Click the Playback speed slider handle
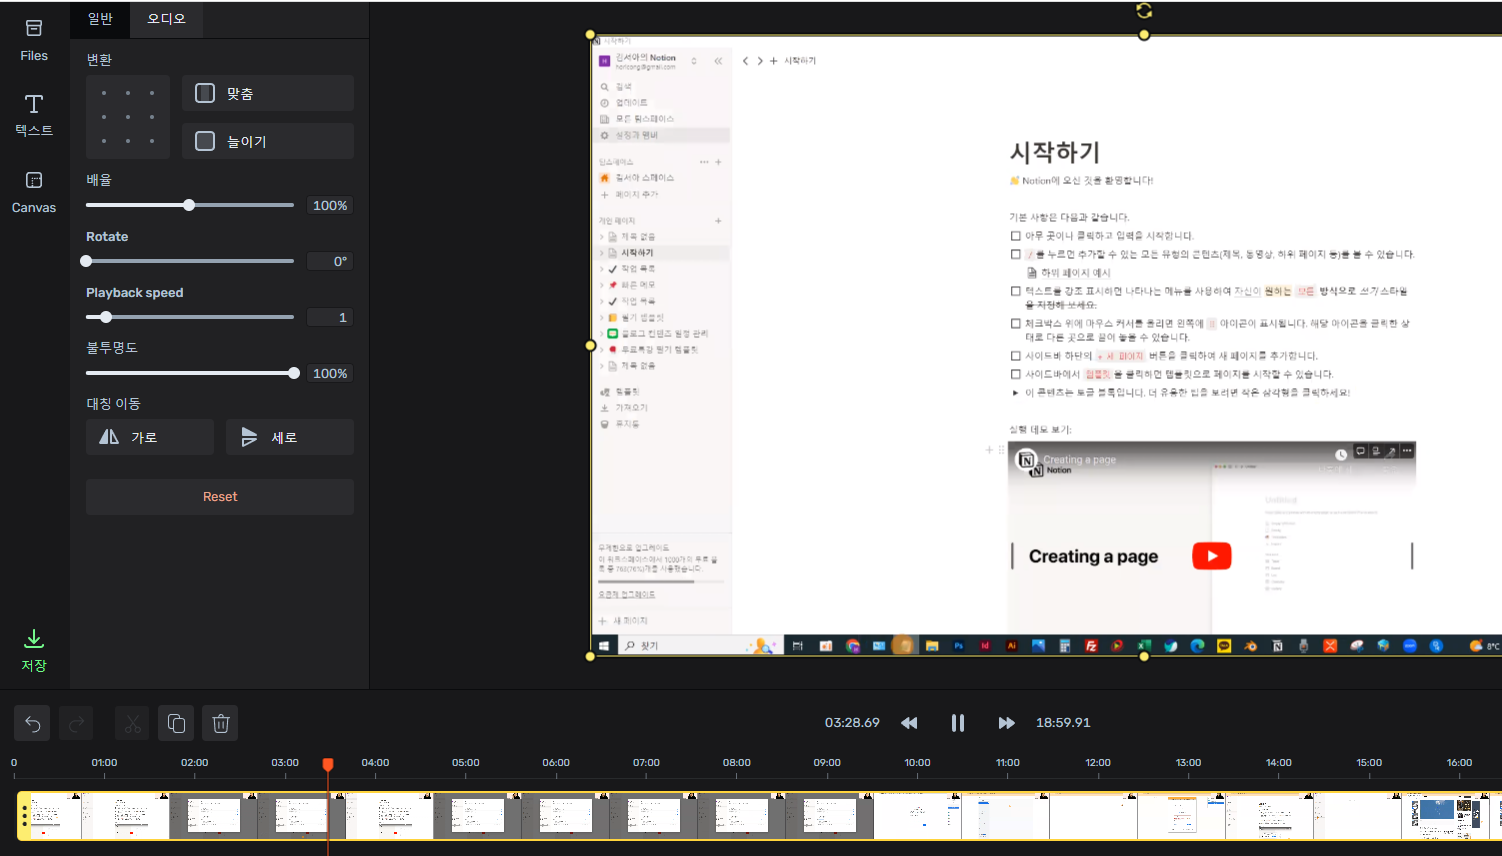1502x856 pixels. click(x=106, y=317)
